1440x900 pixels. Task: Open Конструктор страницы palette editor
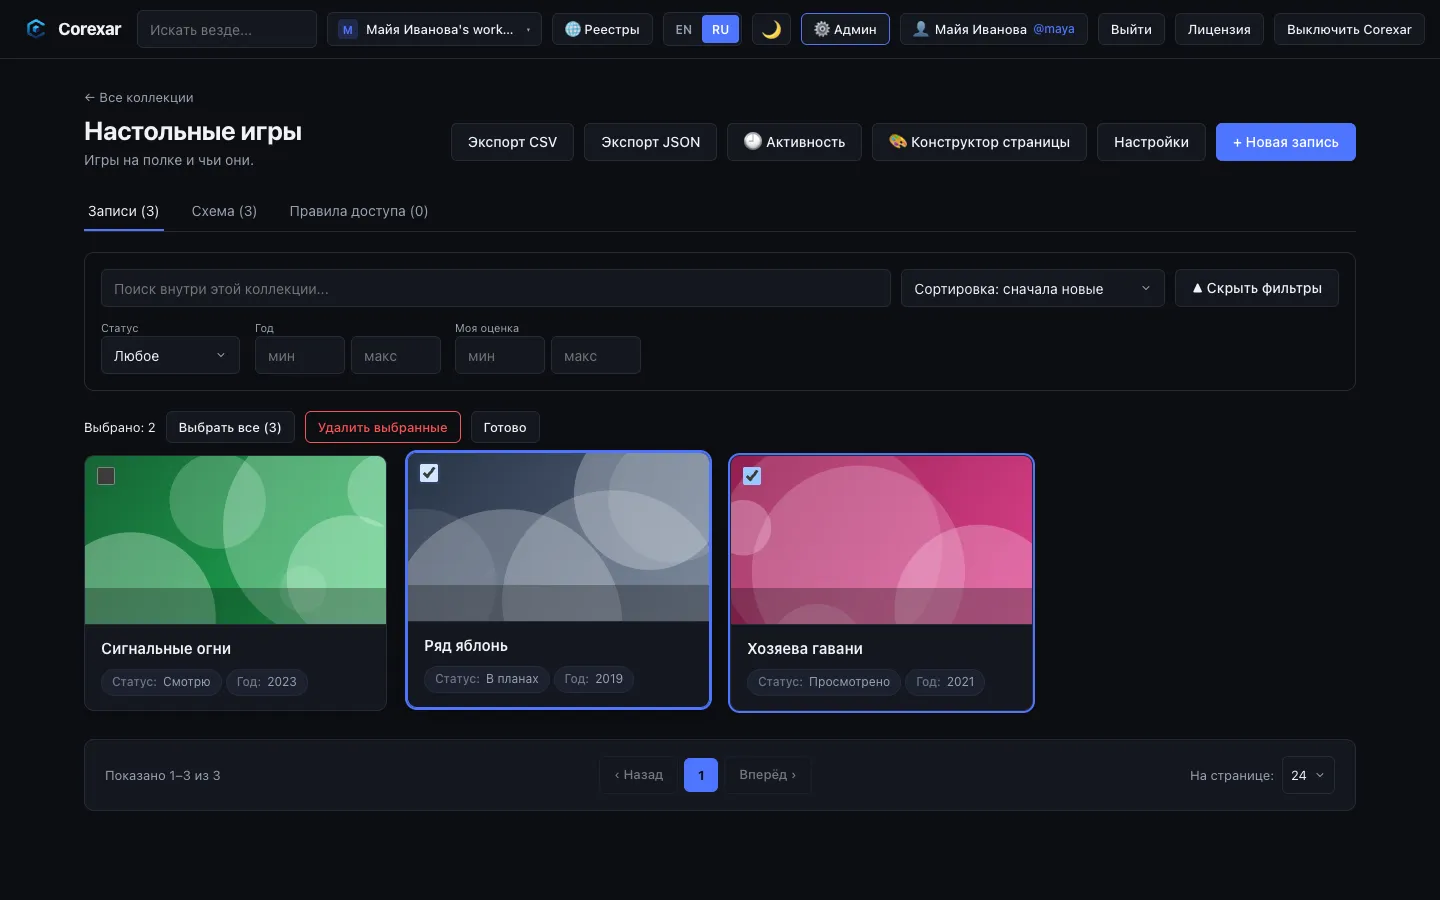(979, 142)
